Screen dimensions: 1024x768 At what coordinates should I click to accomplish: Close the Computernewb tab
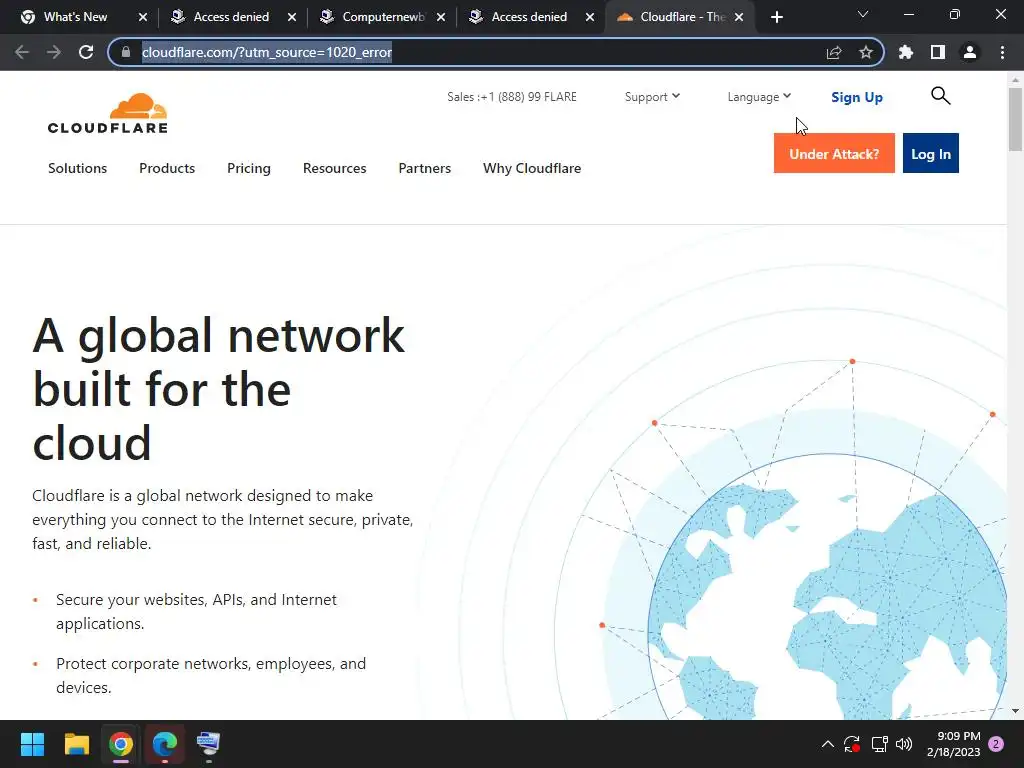(x=441, y=17)
